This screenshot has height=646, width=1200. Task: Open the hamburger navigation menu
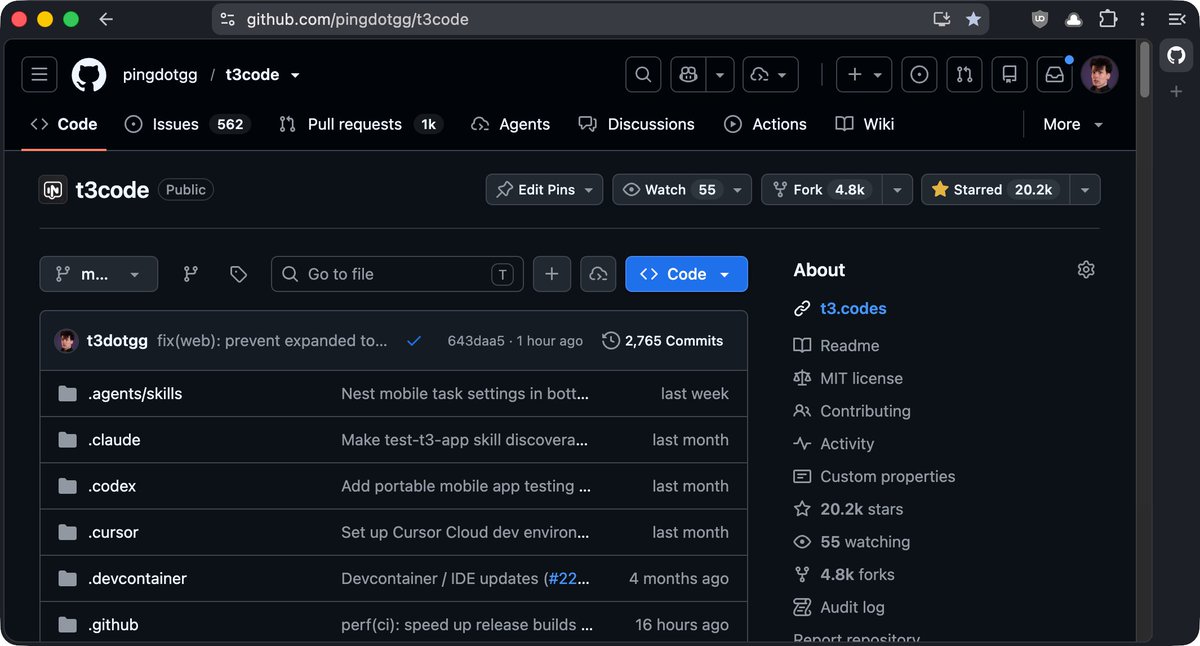(39, 74)
